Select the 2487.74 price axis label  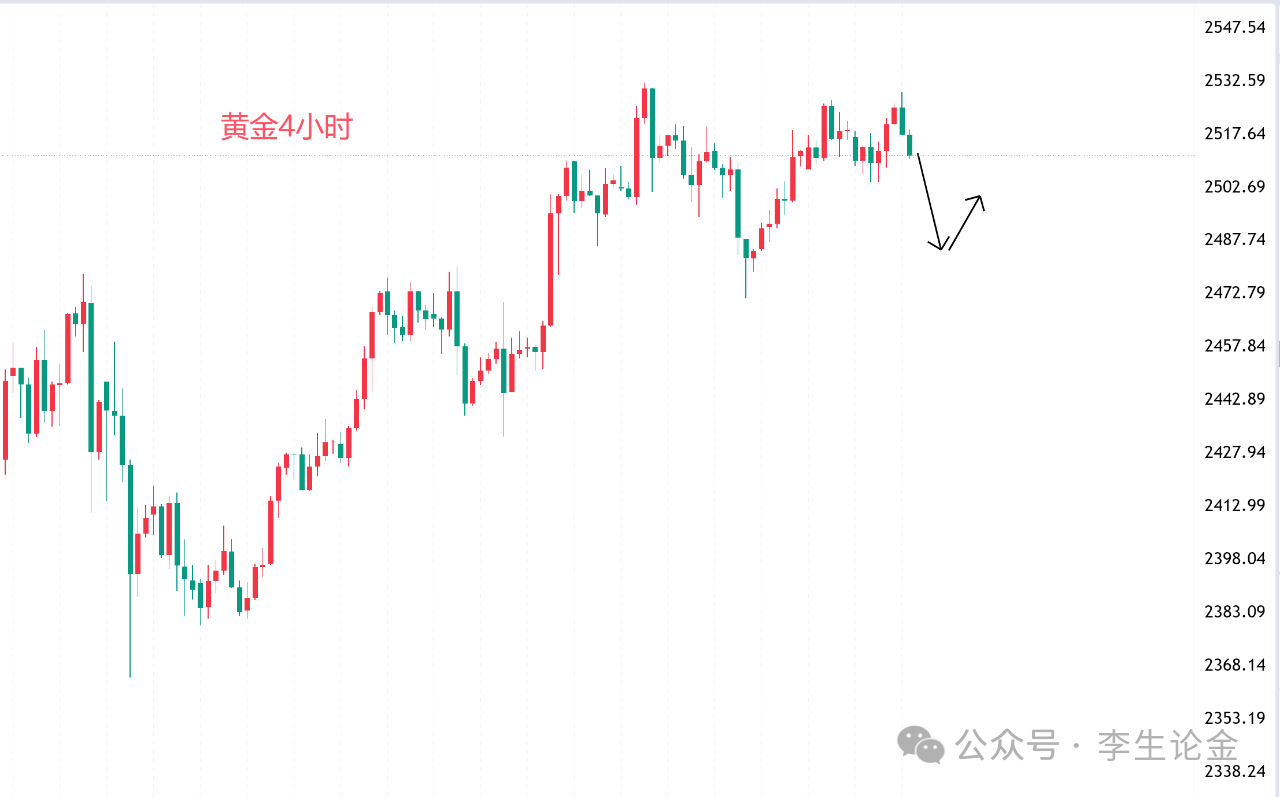(1234, 239)
